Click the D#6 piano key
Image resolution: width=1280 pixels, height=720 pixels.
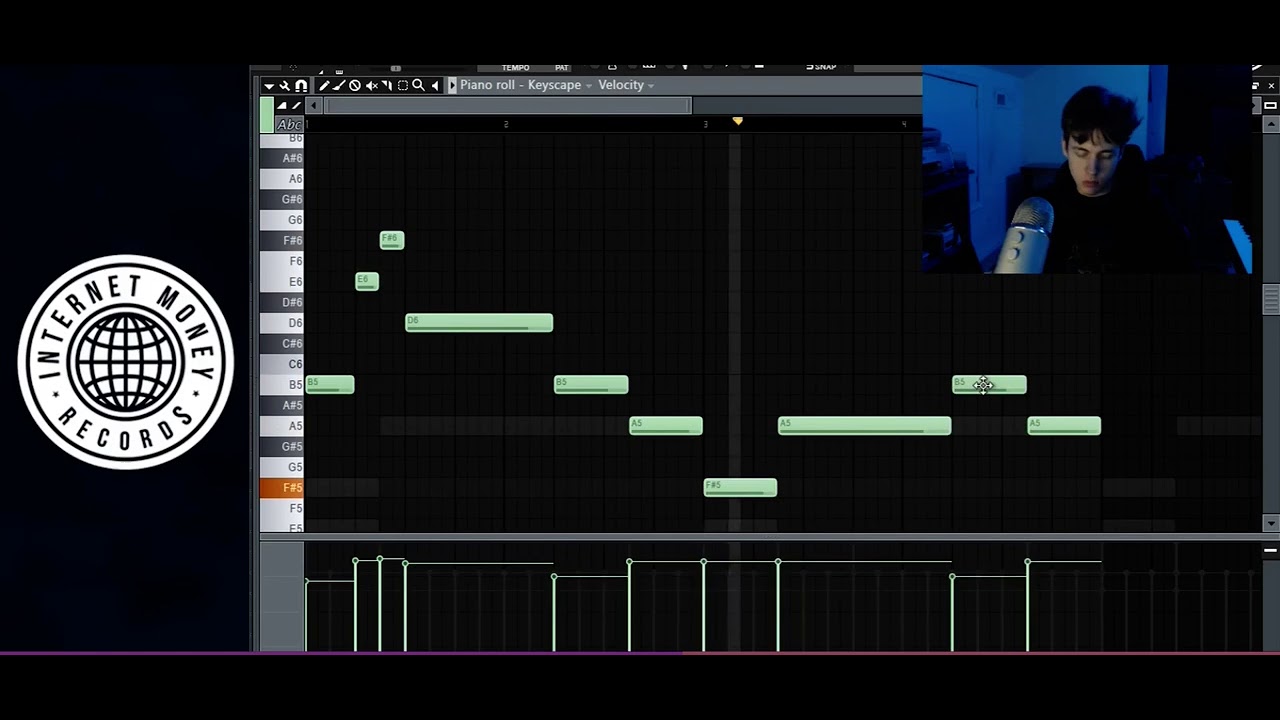click(282, 302)
